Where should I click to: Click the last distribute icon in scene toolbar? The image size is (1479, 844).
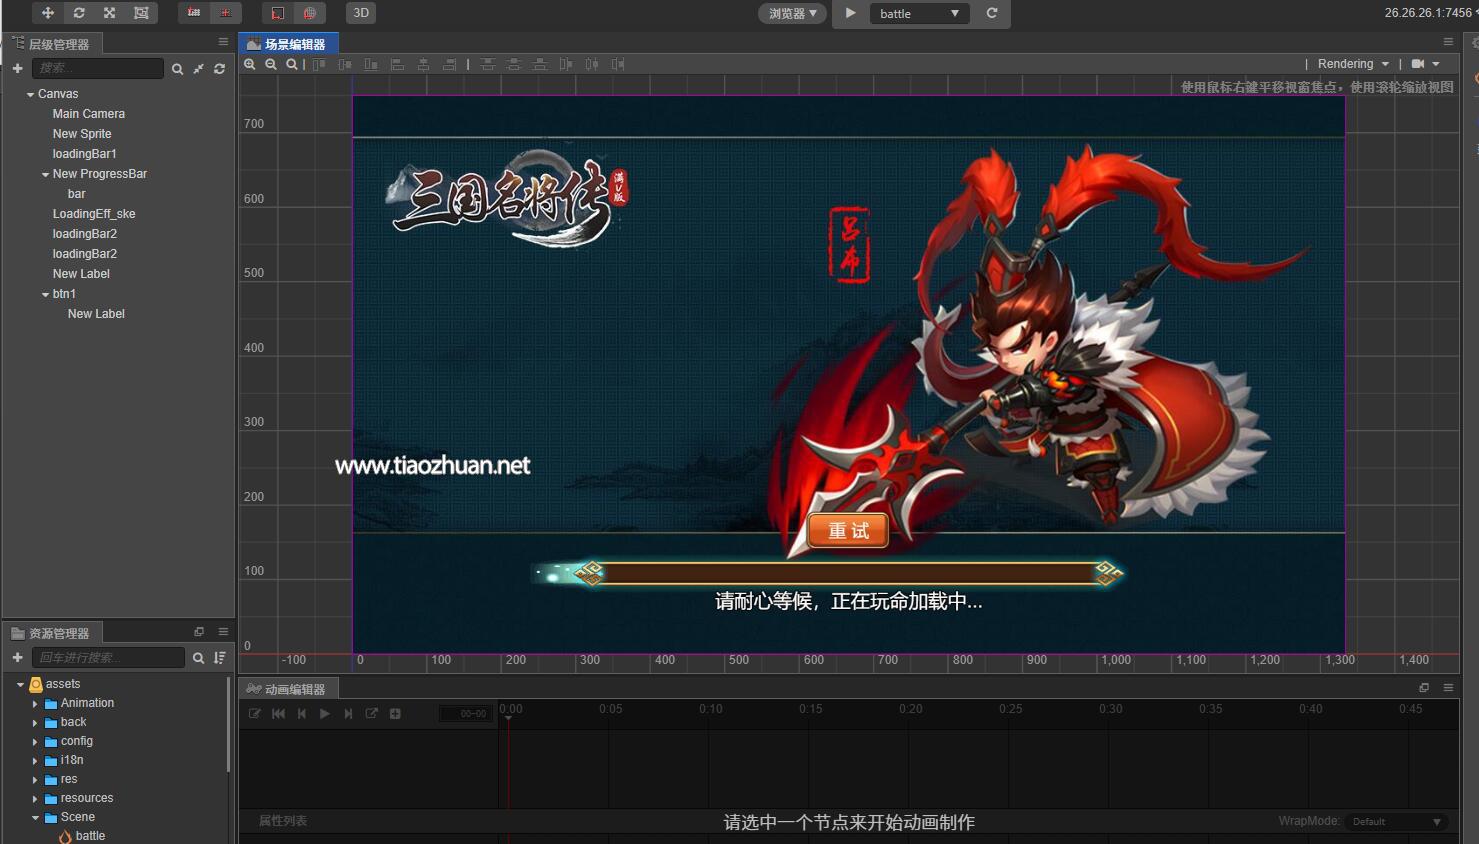point(618,64)
